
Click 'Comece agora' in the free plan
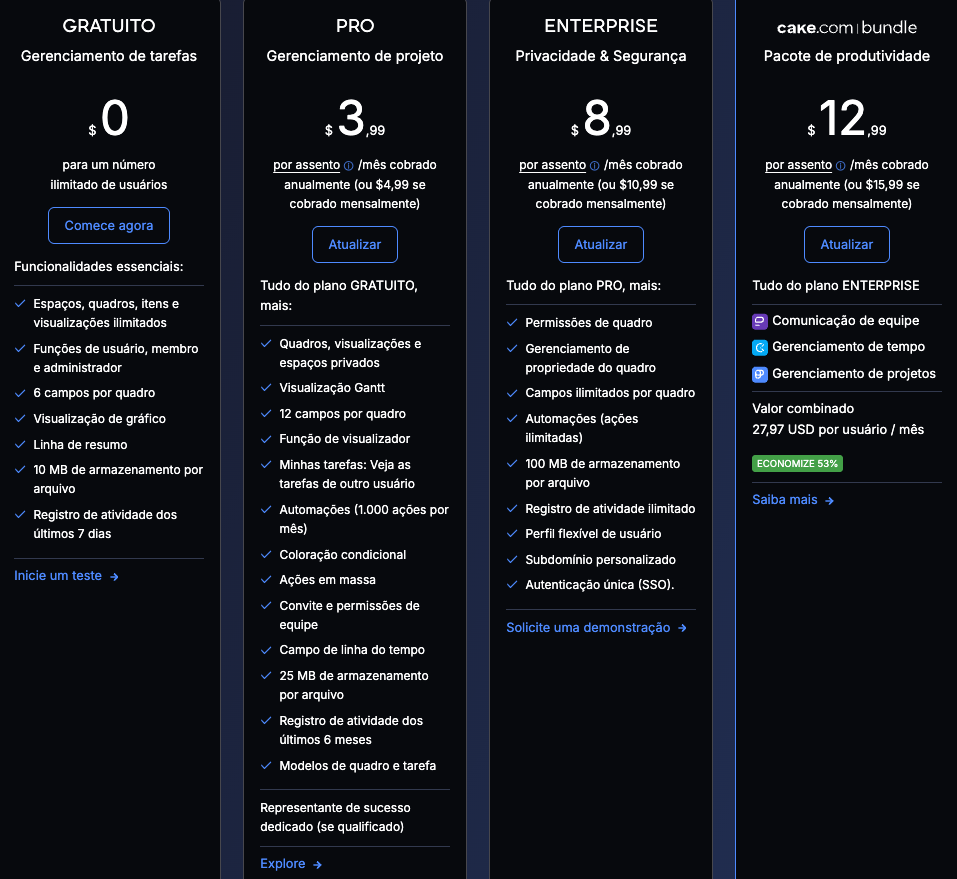point(108,225)
